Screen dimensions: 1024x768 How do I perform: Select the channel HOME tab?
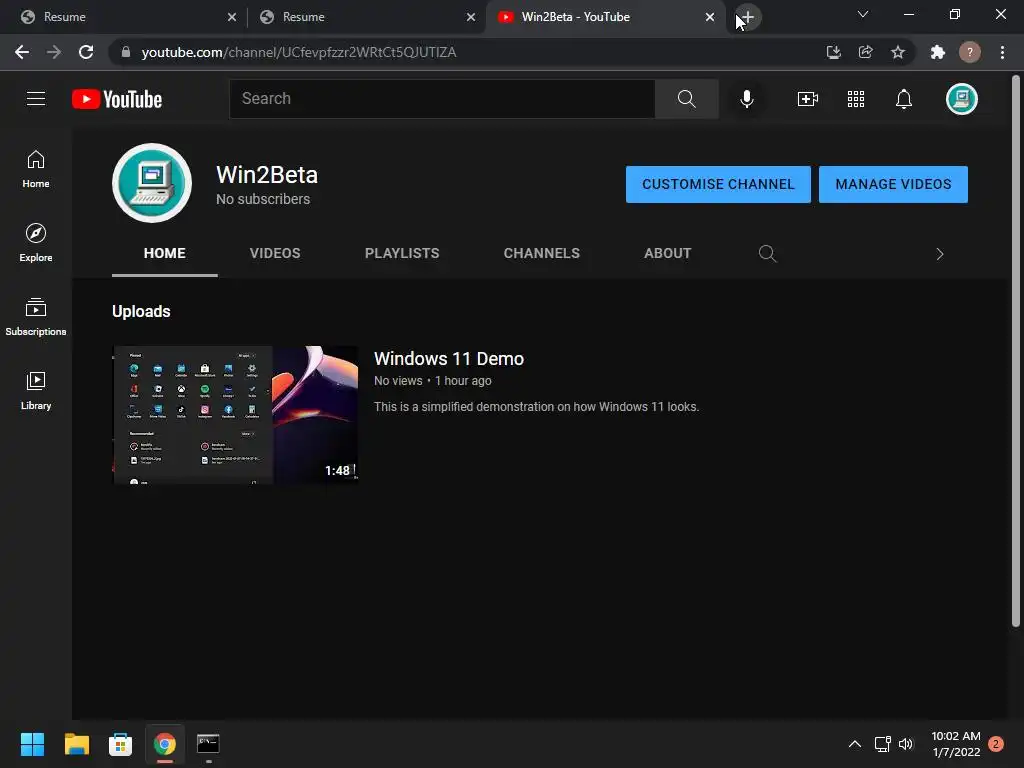[165, 253]
